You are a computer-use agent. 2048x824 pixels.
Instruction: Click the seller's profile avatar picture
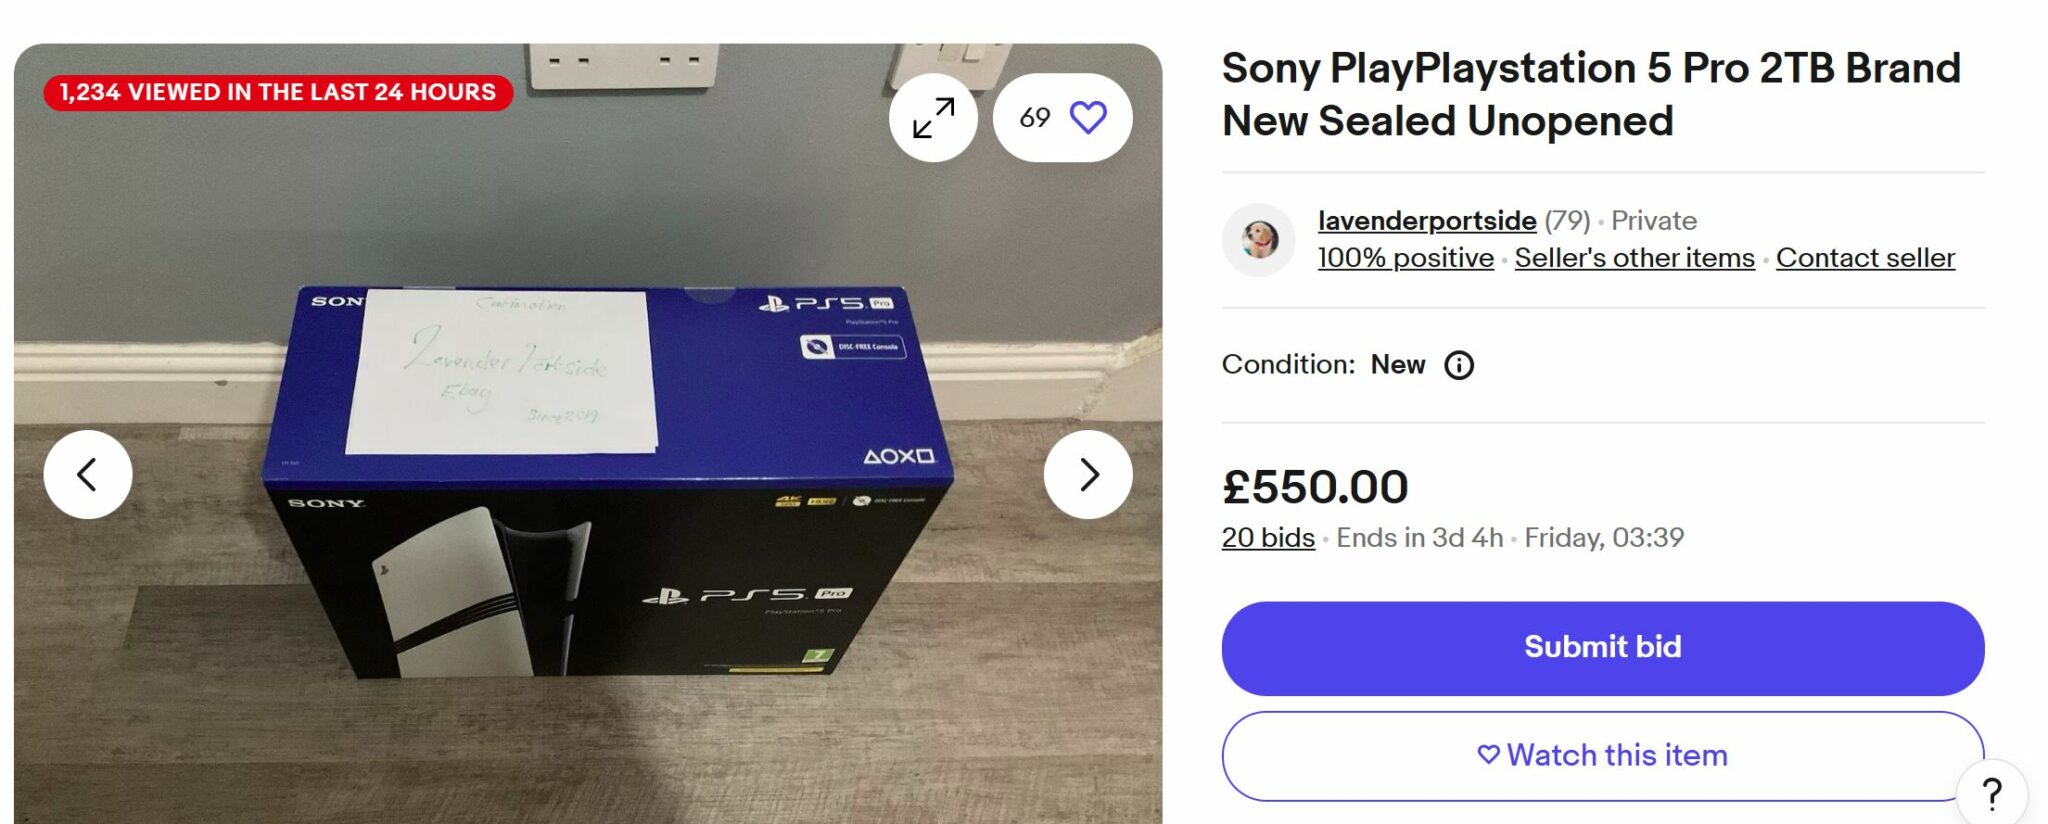[1260, 238]
